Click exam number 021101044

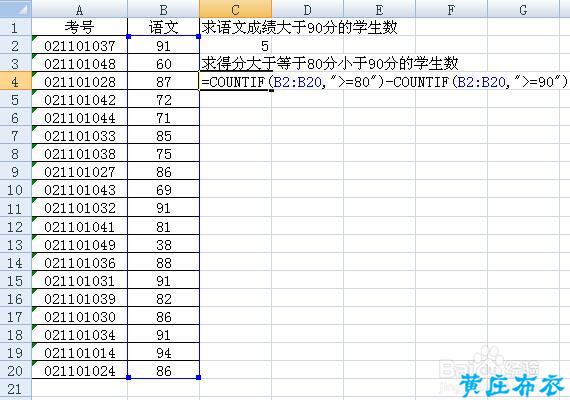(80, 117)
